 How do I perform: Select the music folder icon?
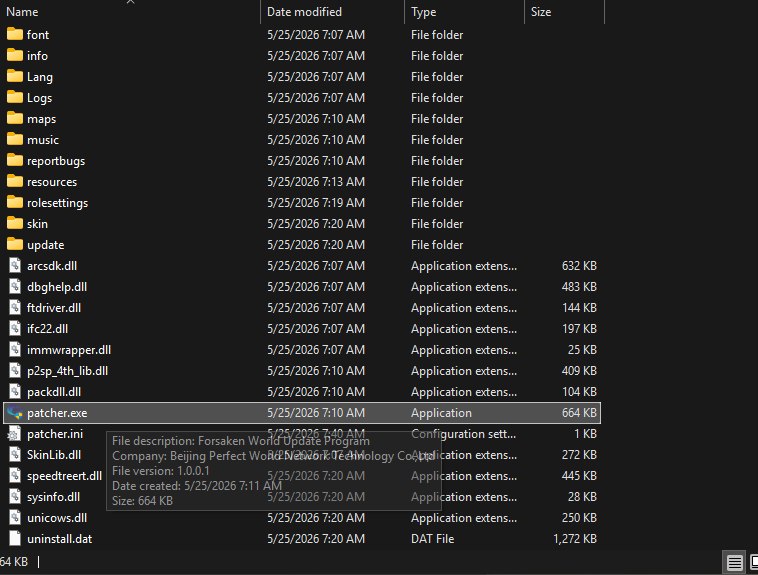point(15,139)
